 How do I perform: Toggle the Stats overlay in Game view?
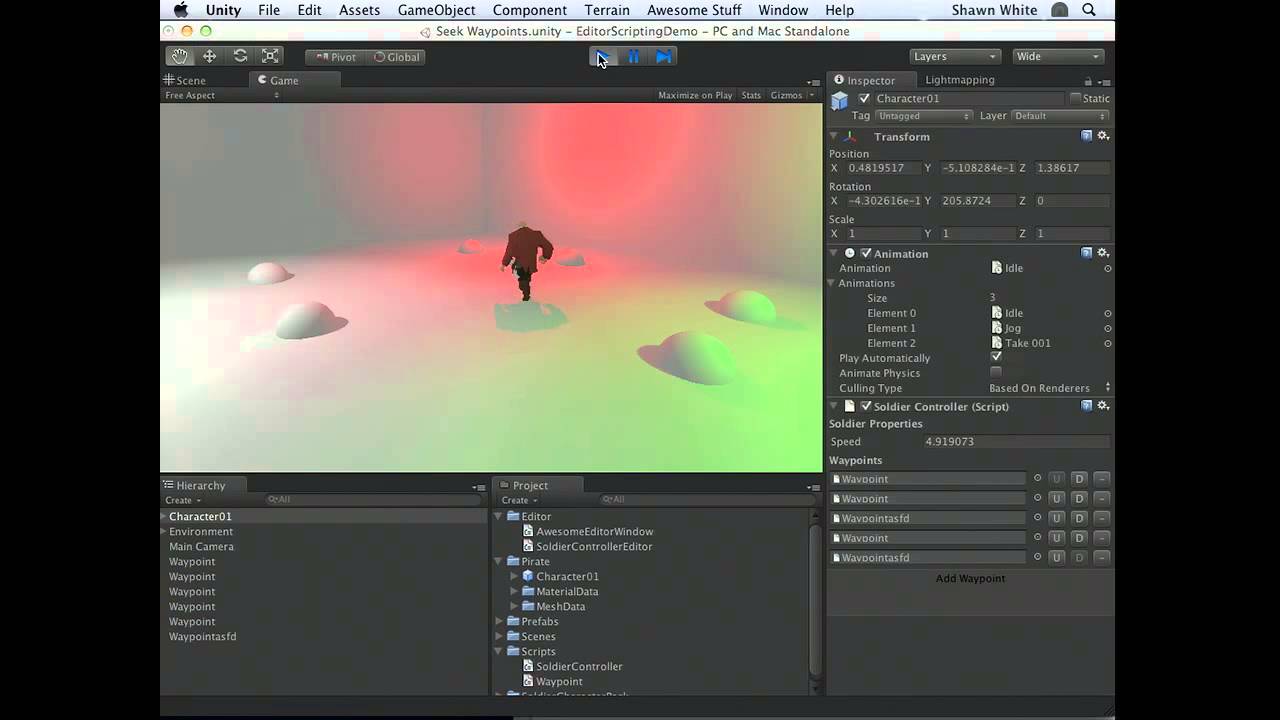(x=751, y=95)
